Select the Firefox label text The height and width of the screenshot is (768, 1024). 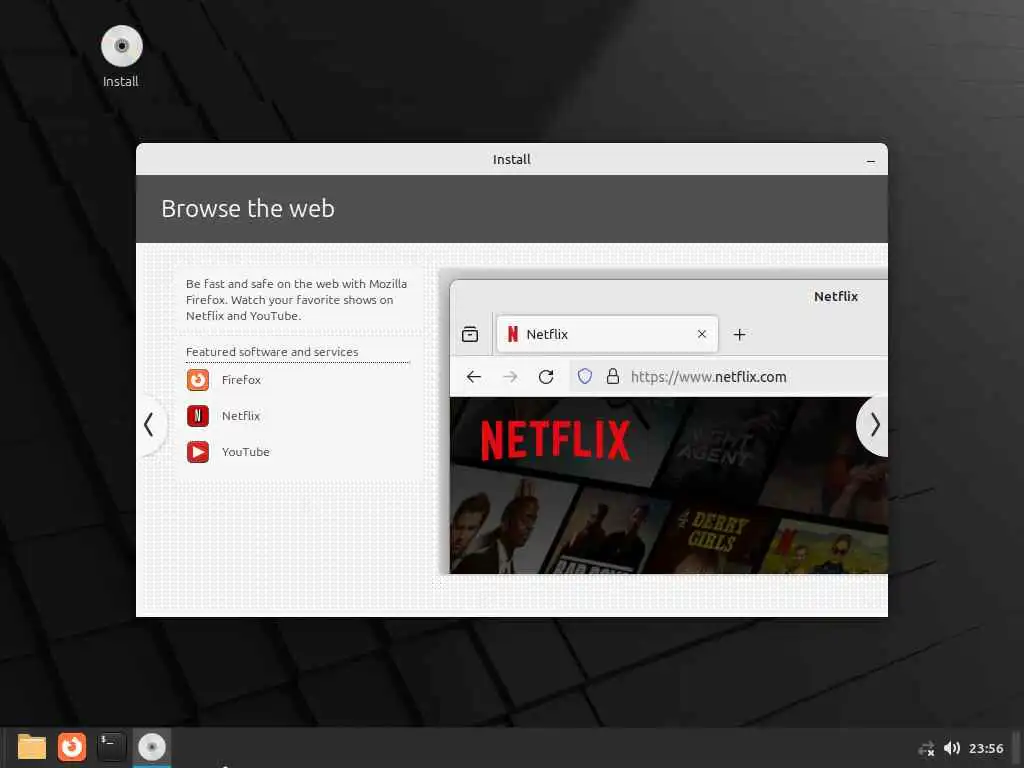tap(241, 380)
